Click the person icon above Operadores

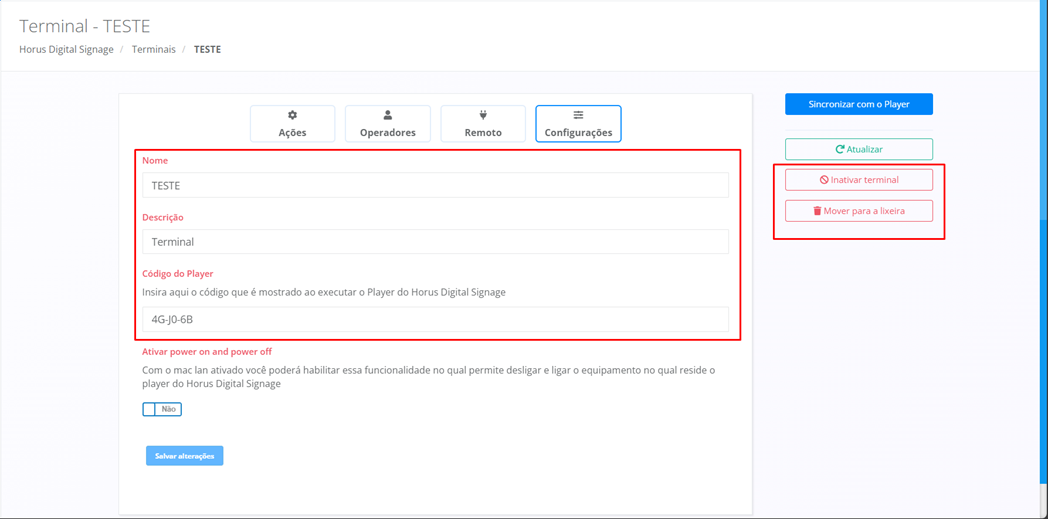tap(388, 115)
